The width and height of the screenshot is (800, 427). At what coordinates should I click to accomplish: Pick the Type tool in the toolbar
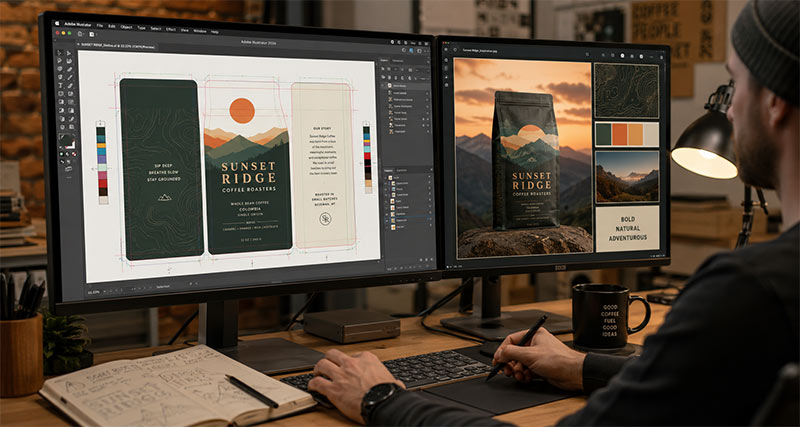[x=60, y=85]
